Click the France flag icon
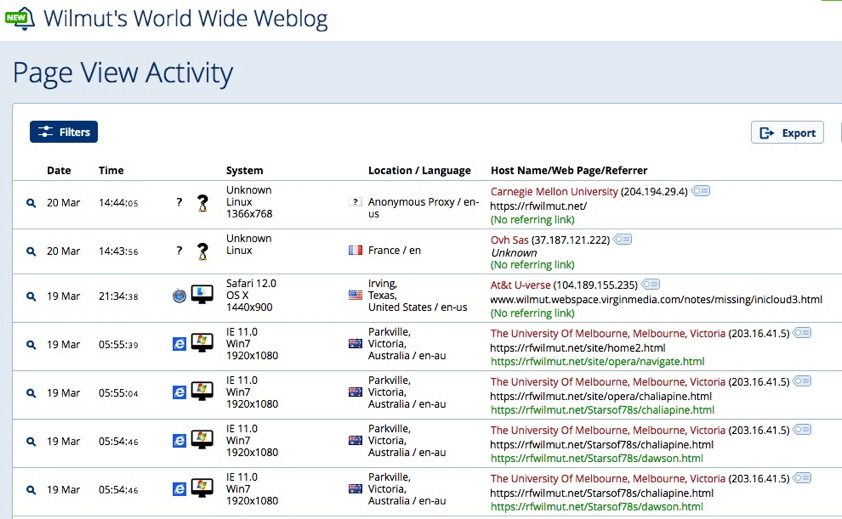 [x=355, y=250]
